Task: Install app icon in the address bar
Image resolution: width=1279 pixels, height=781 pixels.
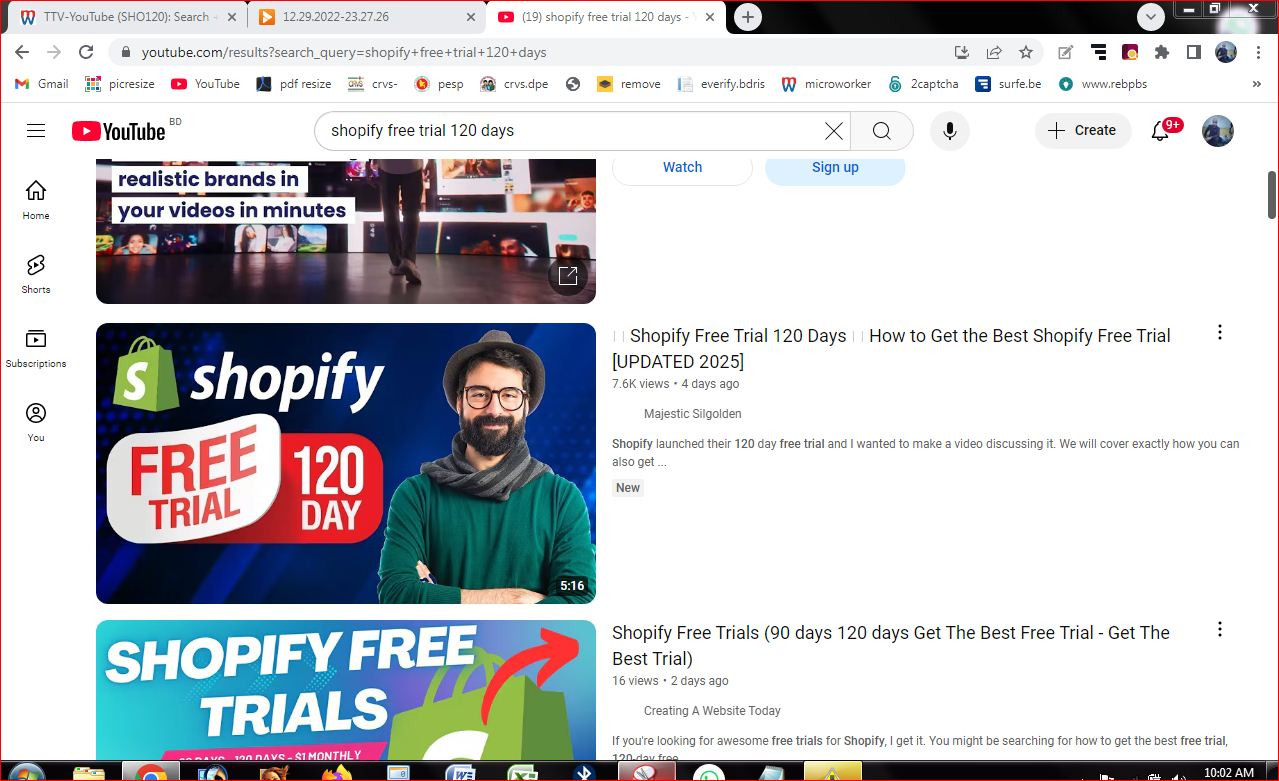Action: 962,52
